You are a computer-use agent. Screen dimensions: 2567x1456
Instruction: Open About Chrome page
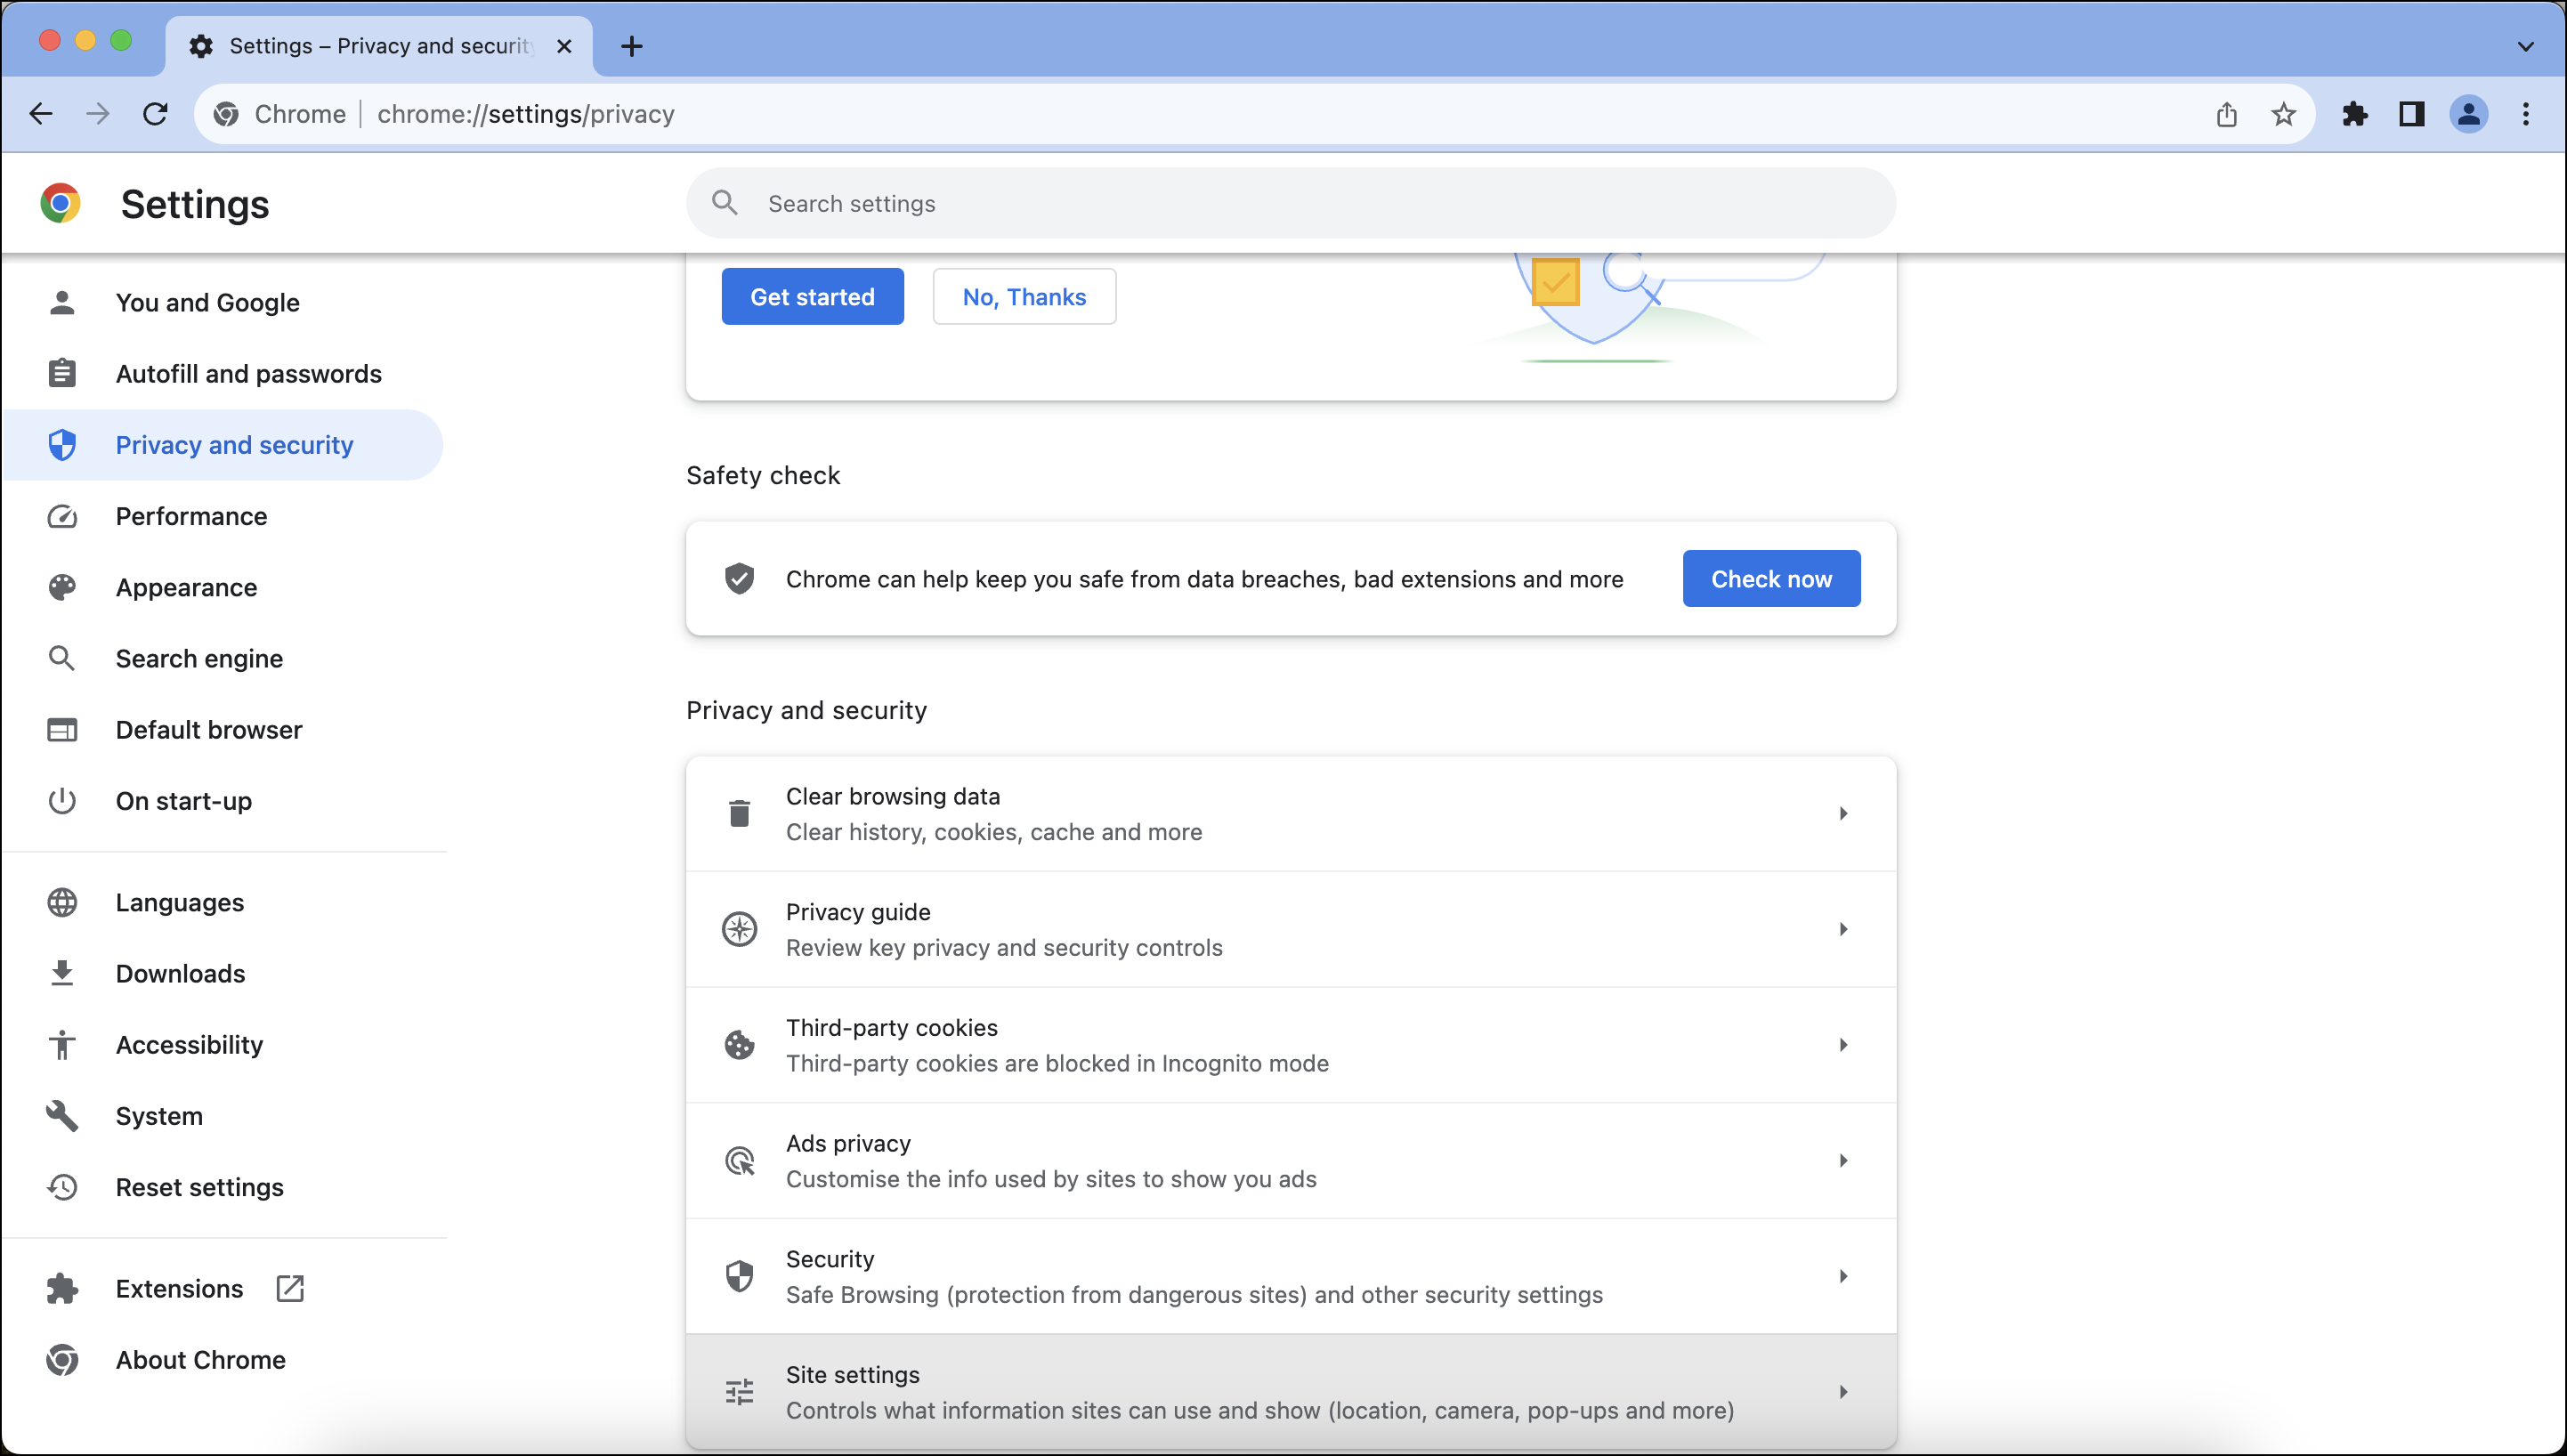coord(224,1359)
